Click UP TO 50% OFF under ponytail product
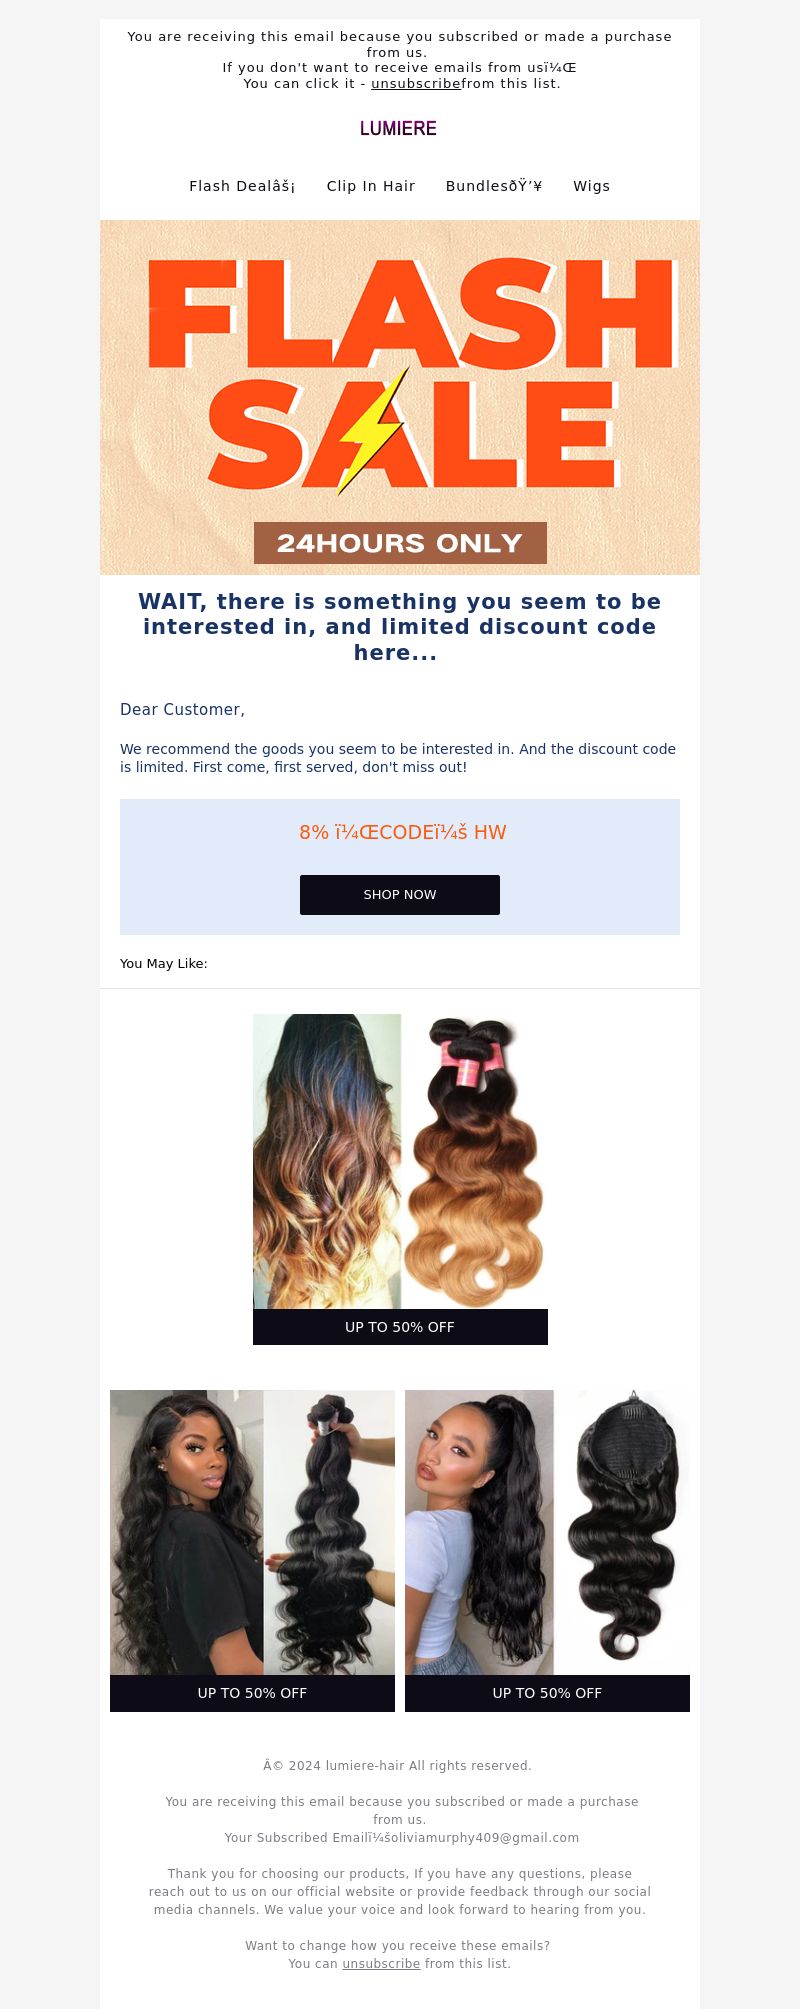This screenshot has height=2009, width=800. point(547,1693)
